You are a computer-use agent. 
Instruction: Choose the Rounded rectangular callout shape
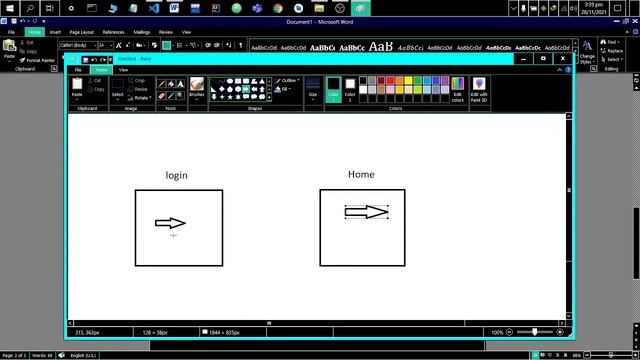(x=246, y=97)
